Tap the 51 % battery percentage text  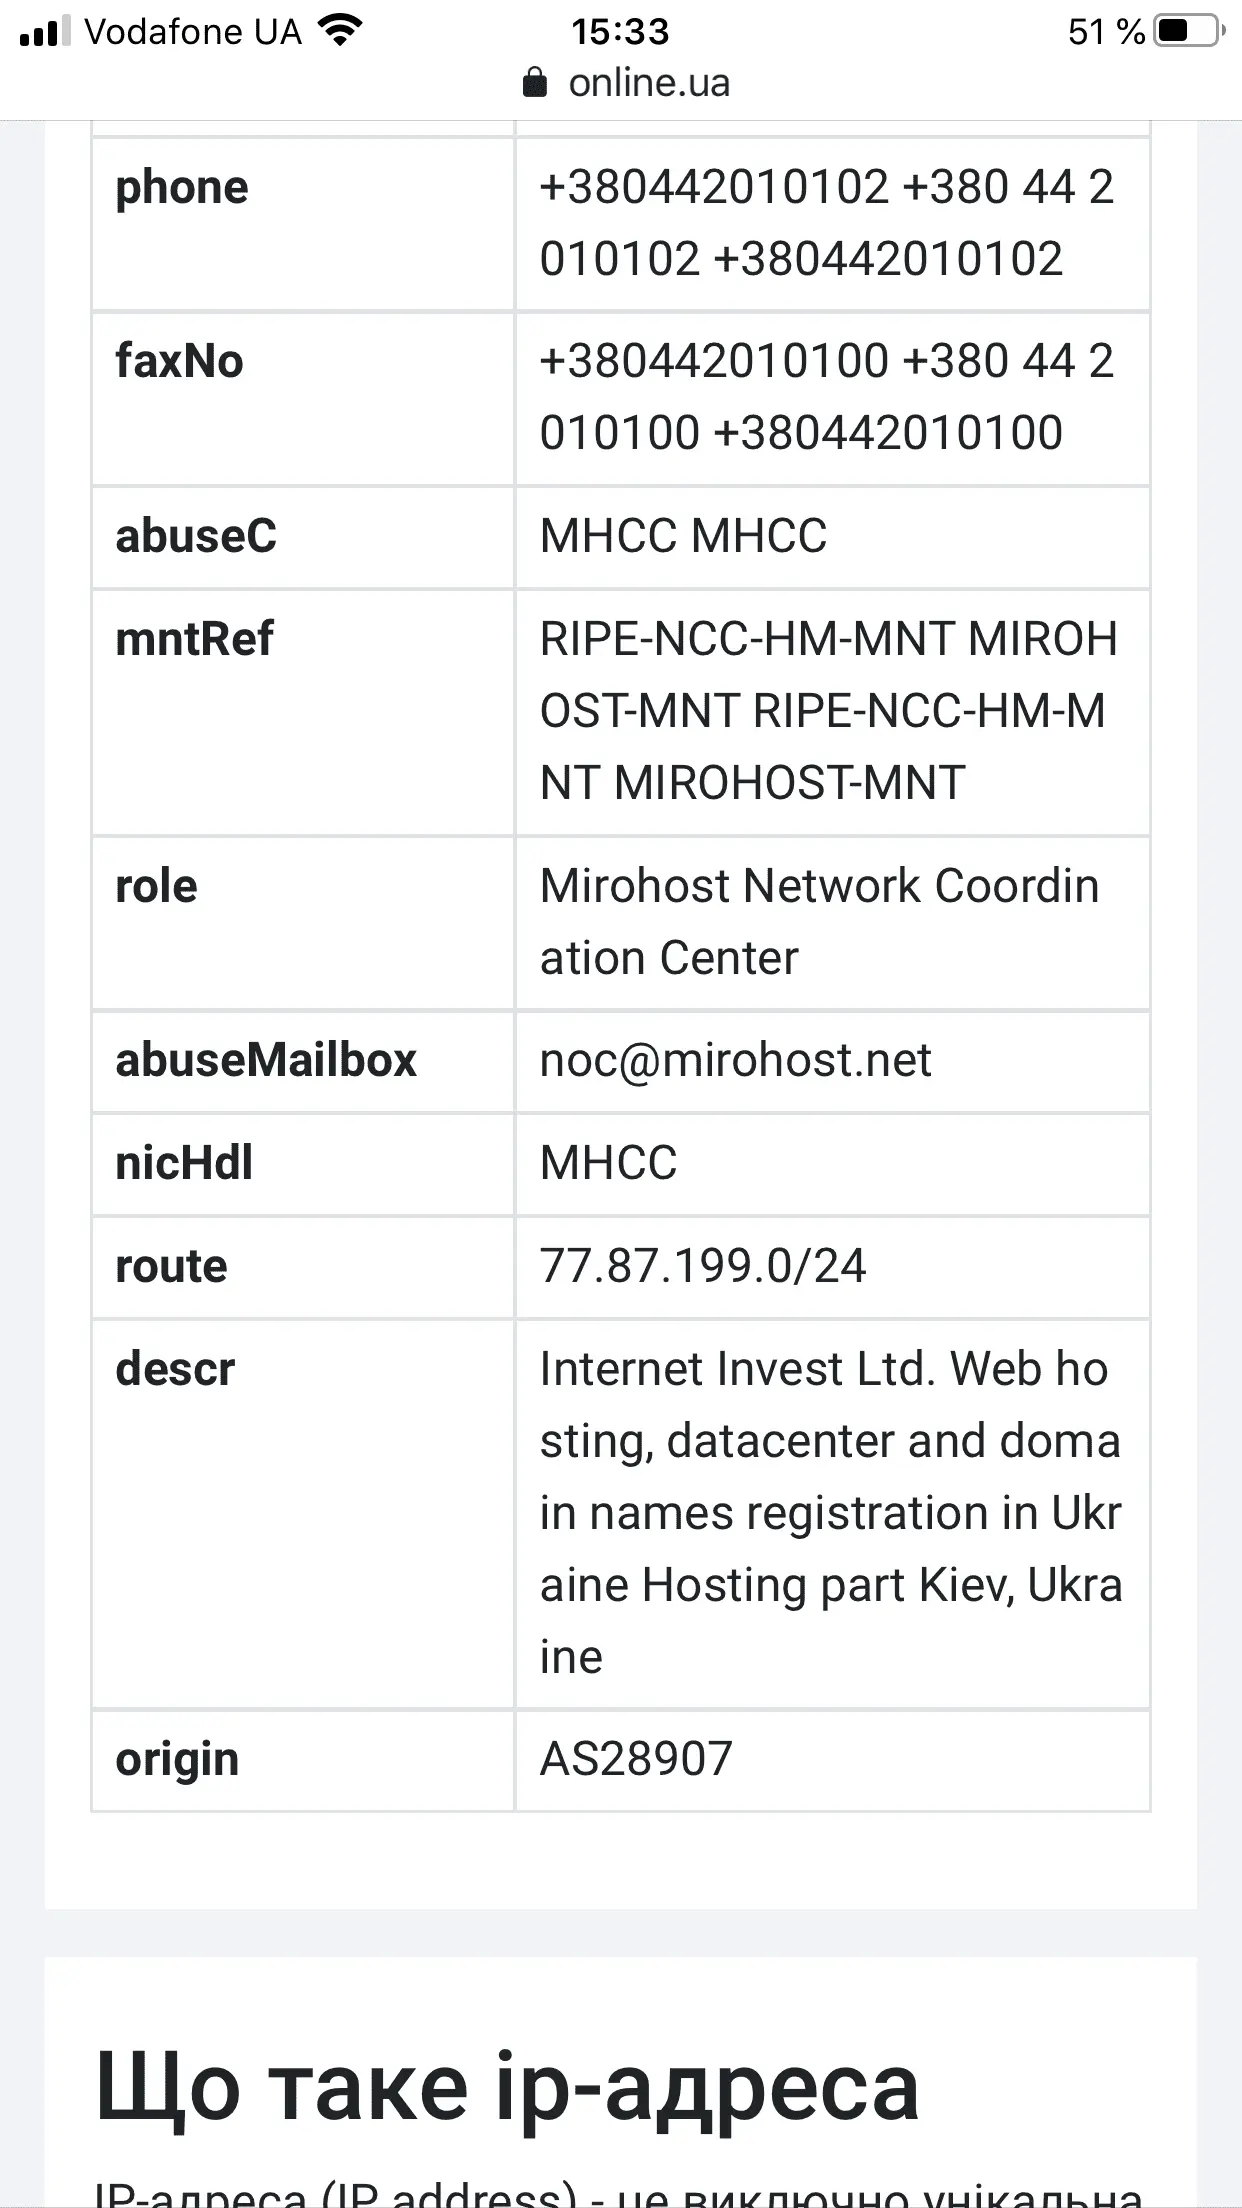click(x=1106, y=32)
